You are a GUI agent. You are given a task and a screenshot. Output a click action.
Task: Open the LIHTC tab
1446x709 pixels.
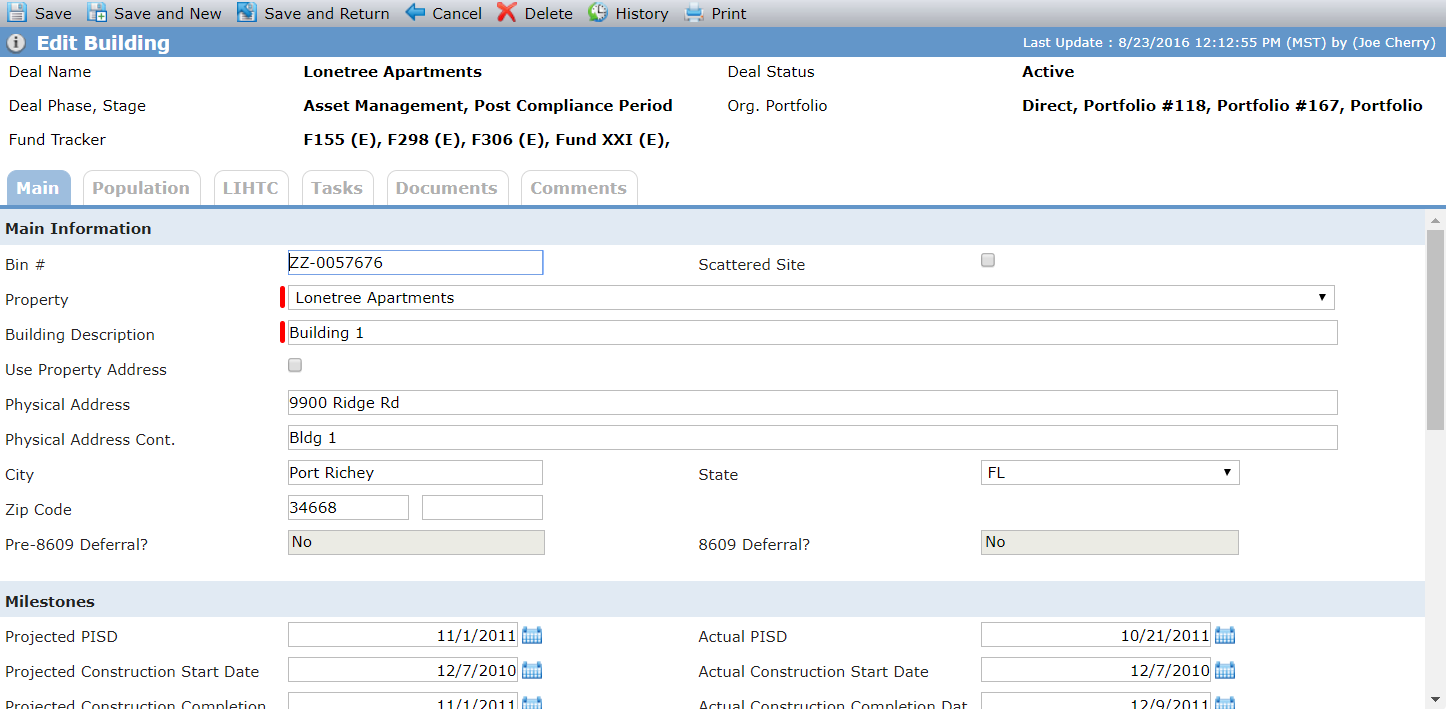pos(251,188)
